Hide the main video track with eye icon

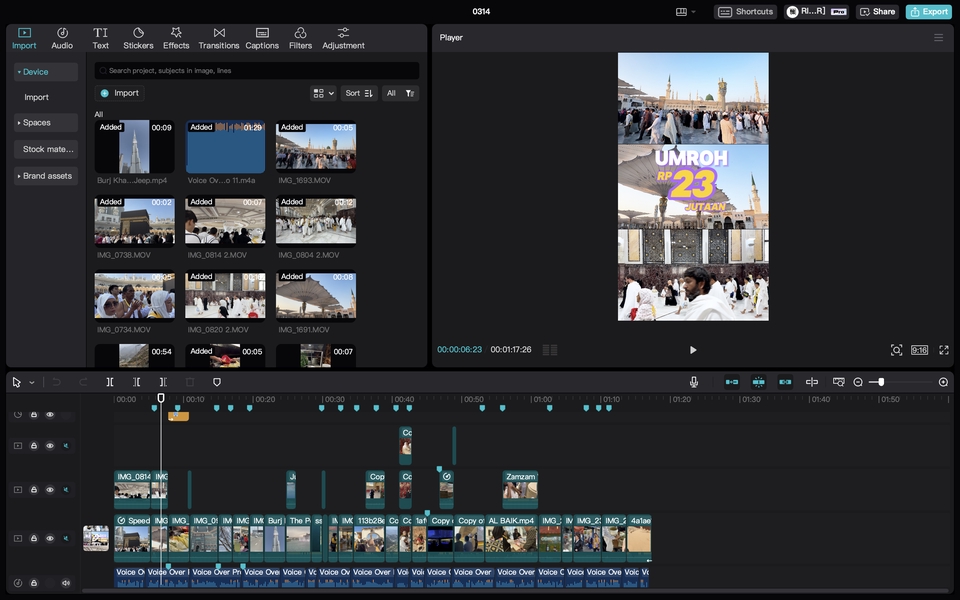point(50,538)
